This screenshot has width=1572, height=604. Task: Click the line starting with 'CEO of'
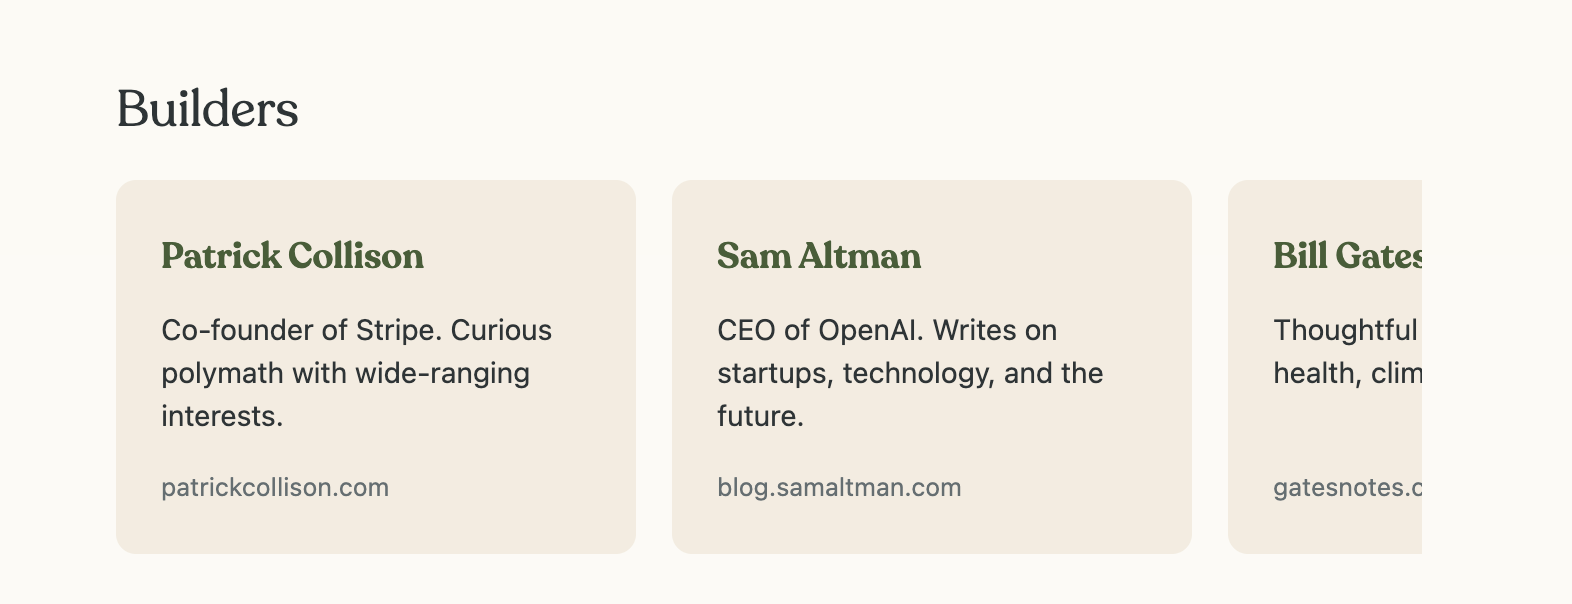tap(886, 331)
